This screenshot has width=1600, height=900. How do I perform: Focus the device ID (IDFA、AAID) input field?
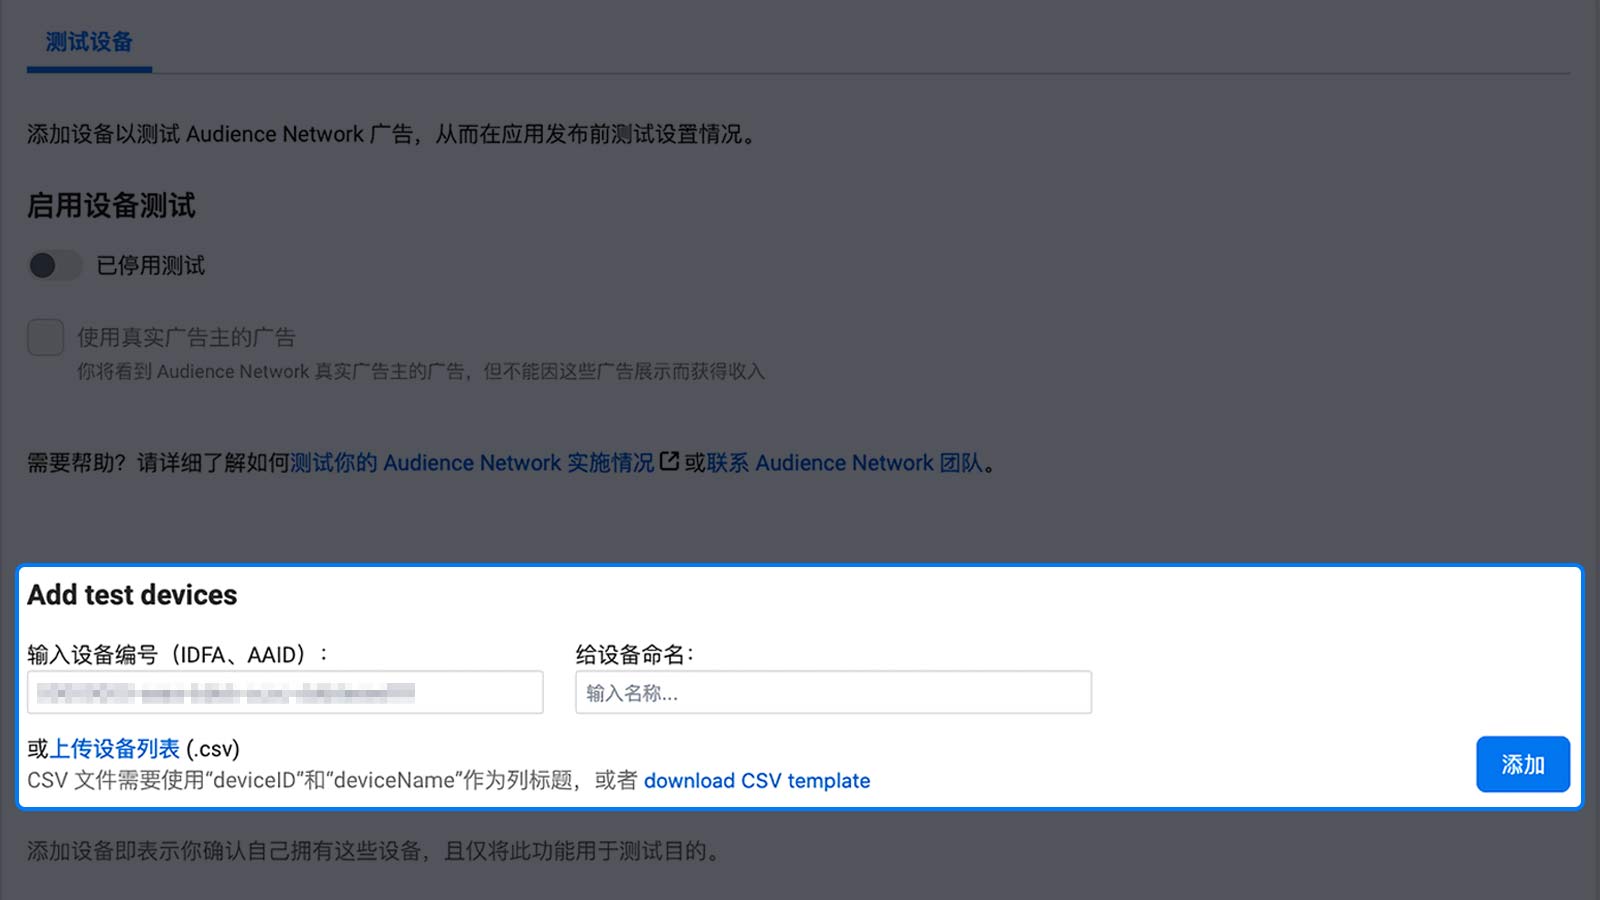click(x=285, y=692)
